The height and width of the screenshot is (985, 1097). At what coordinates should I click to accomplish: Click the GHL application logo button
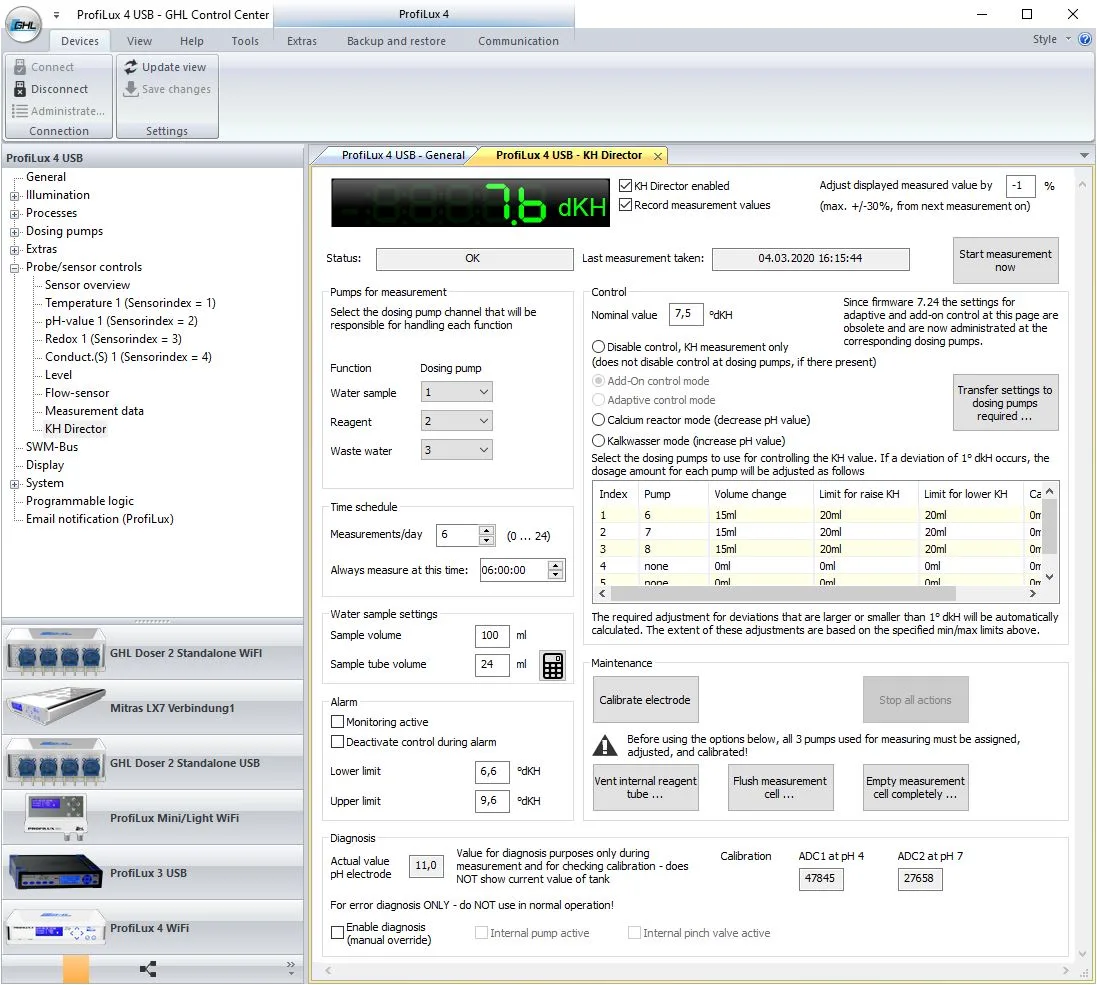tap(24, 25)
